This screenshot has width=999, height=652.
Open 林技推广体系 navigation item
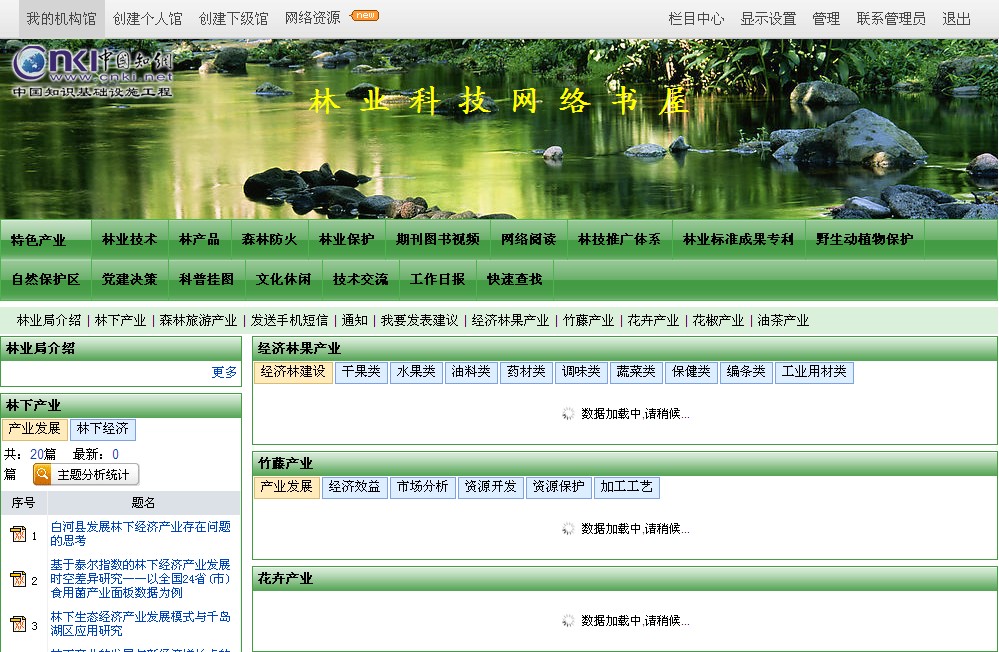coord(619,239)
